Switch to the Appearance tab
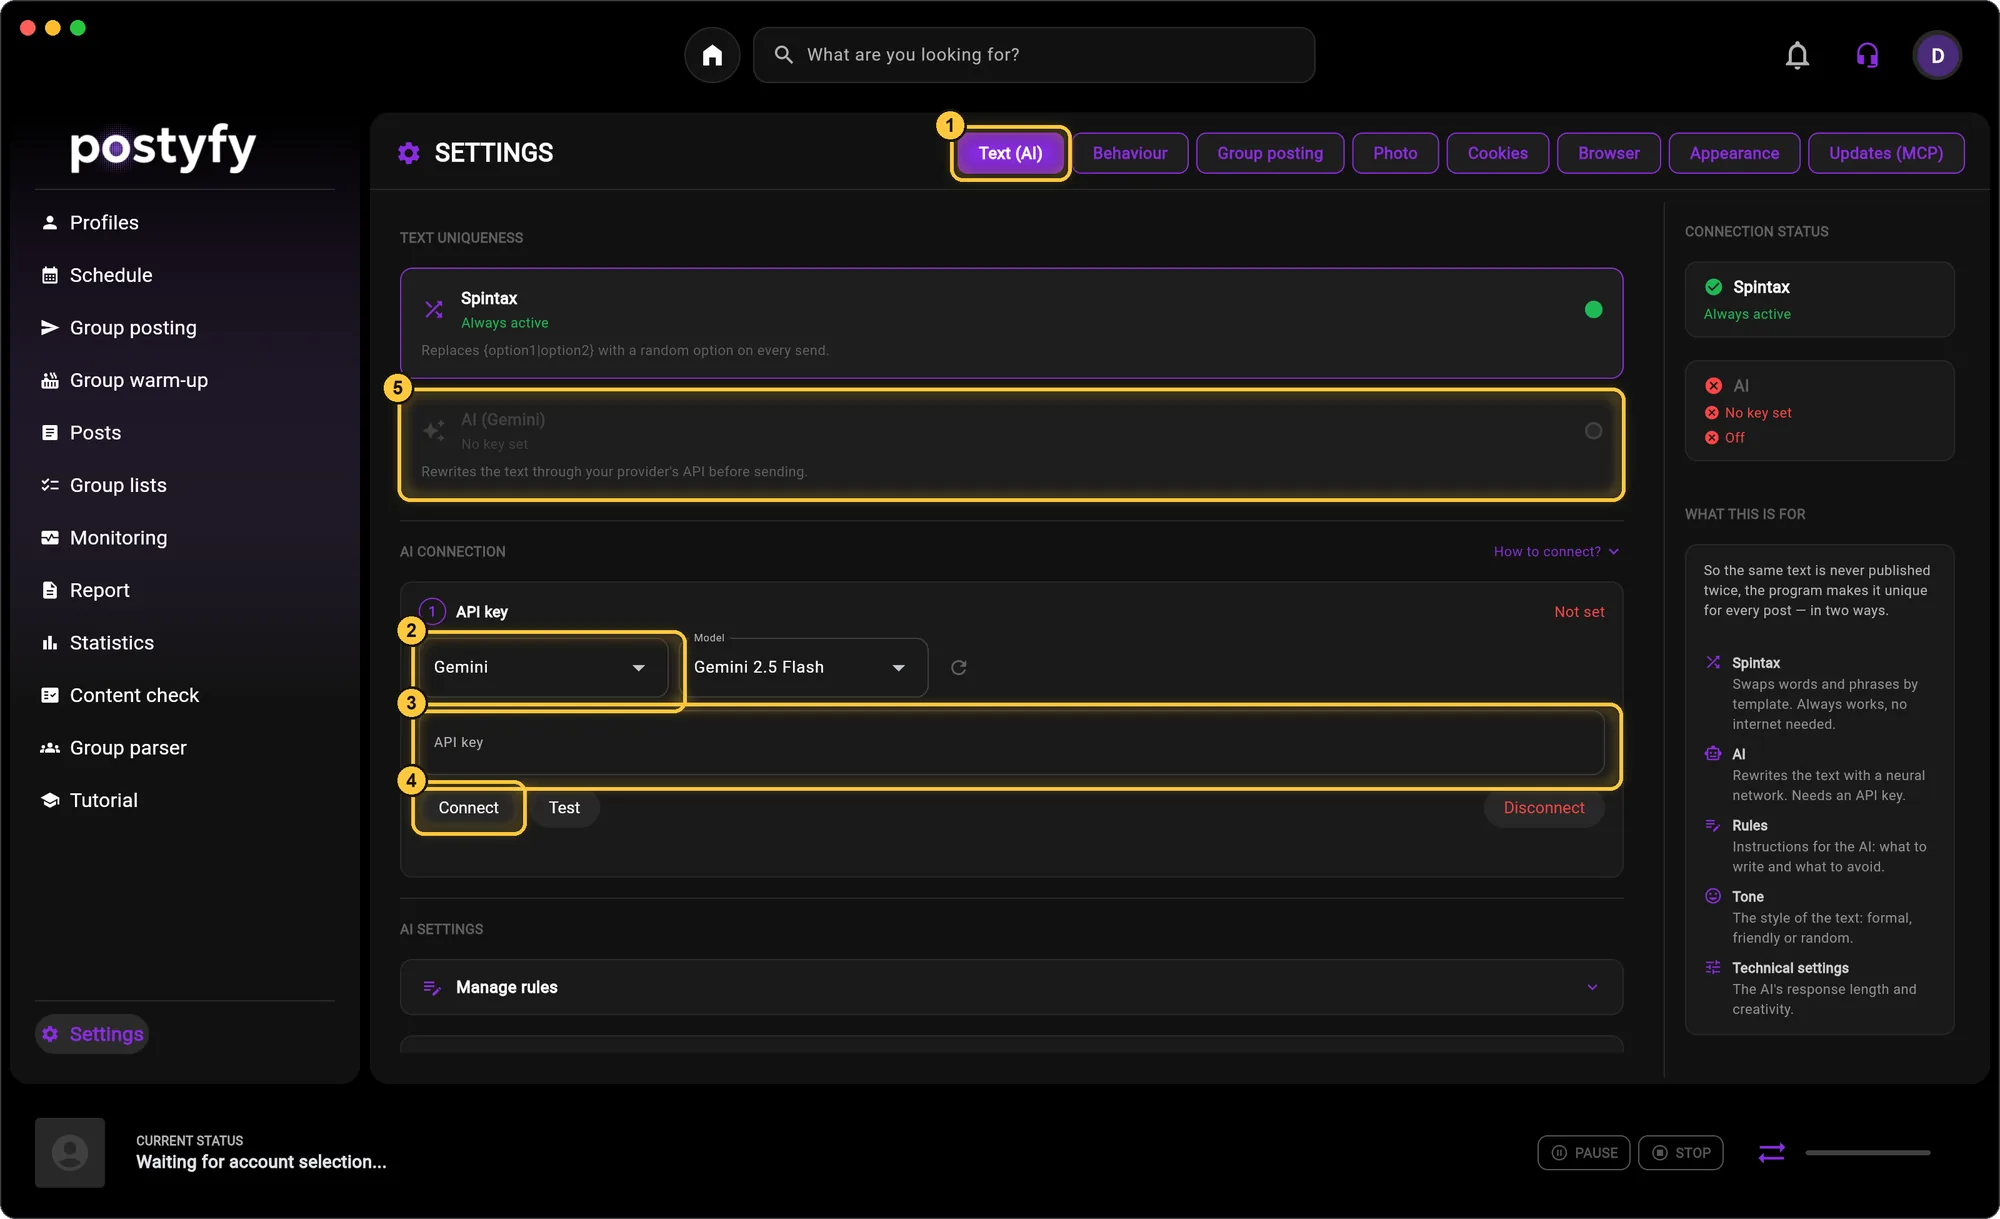The width and height of the screenshot is (2000, 1219). tap(1734, 153)
